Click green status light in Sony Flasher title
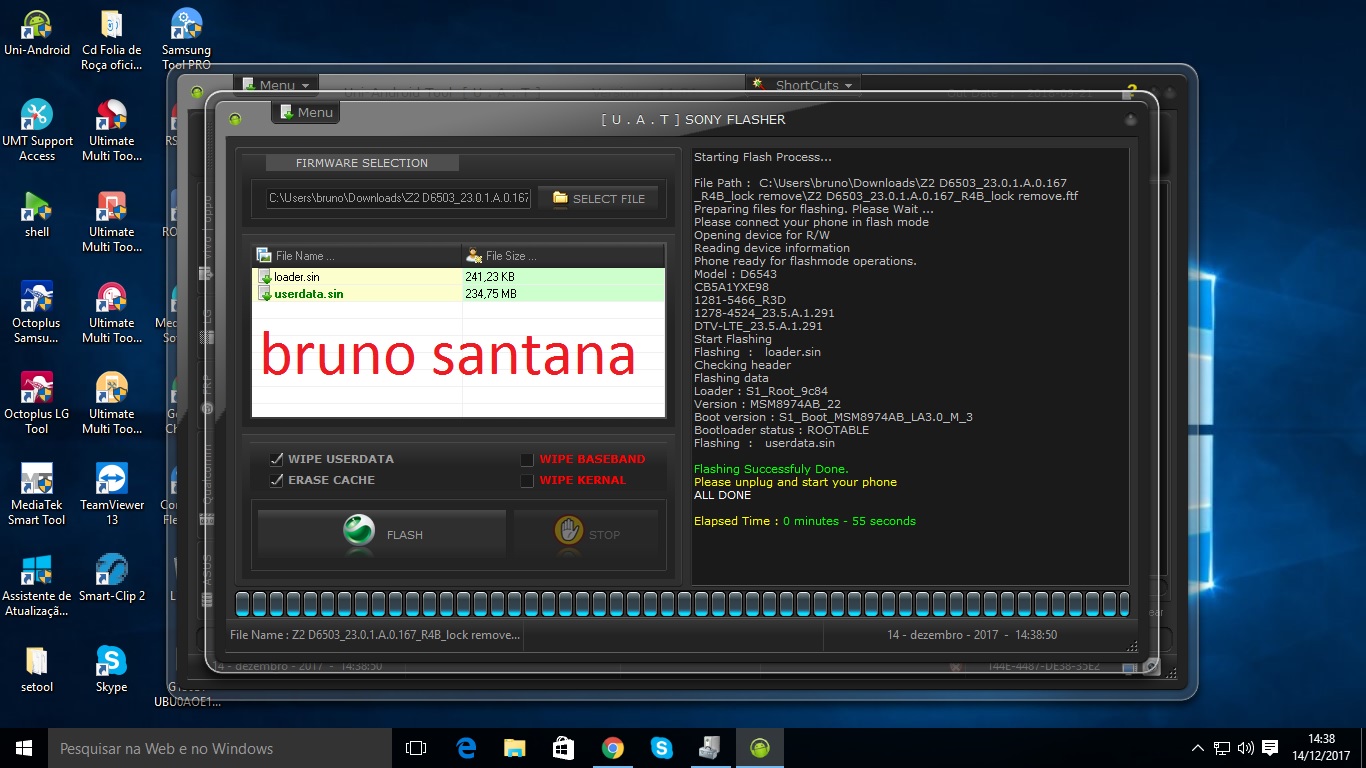Screen dimensions: 1366x768 pyautogui.click(x=235, y=119)
